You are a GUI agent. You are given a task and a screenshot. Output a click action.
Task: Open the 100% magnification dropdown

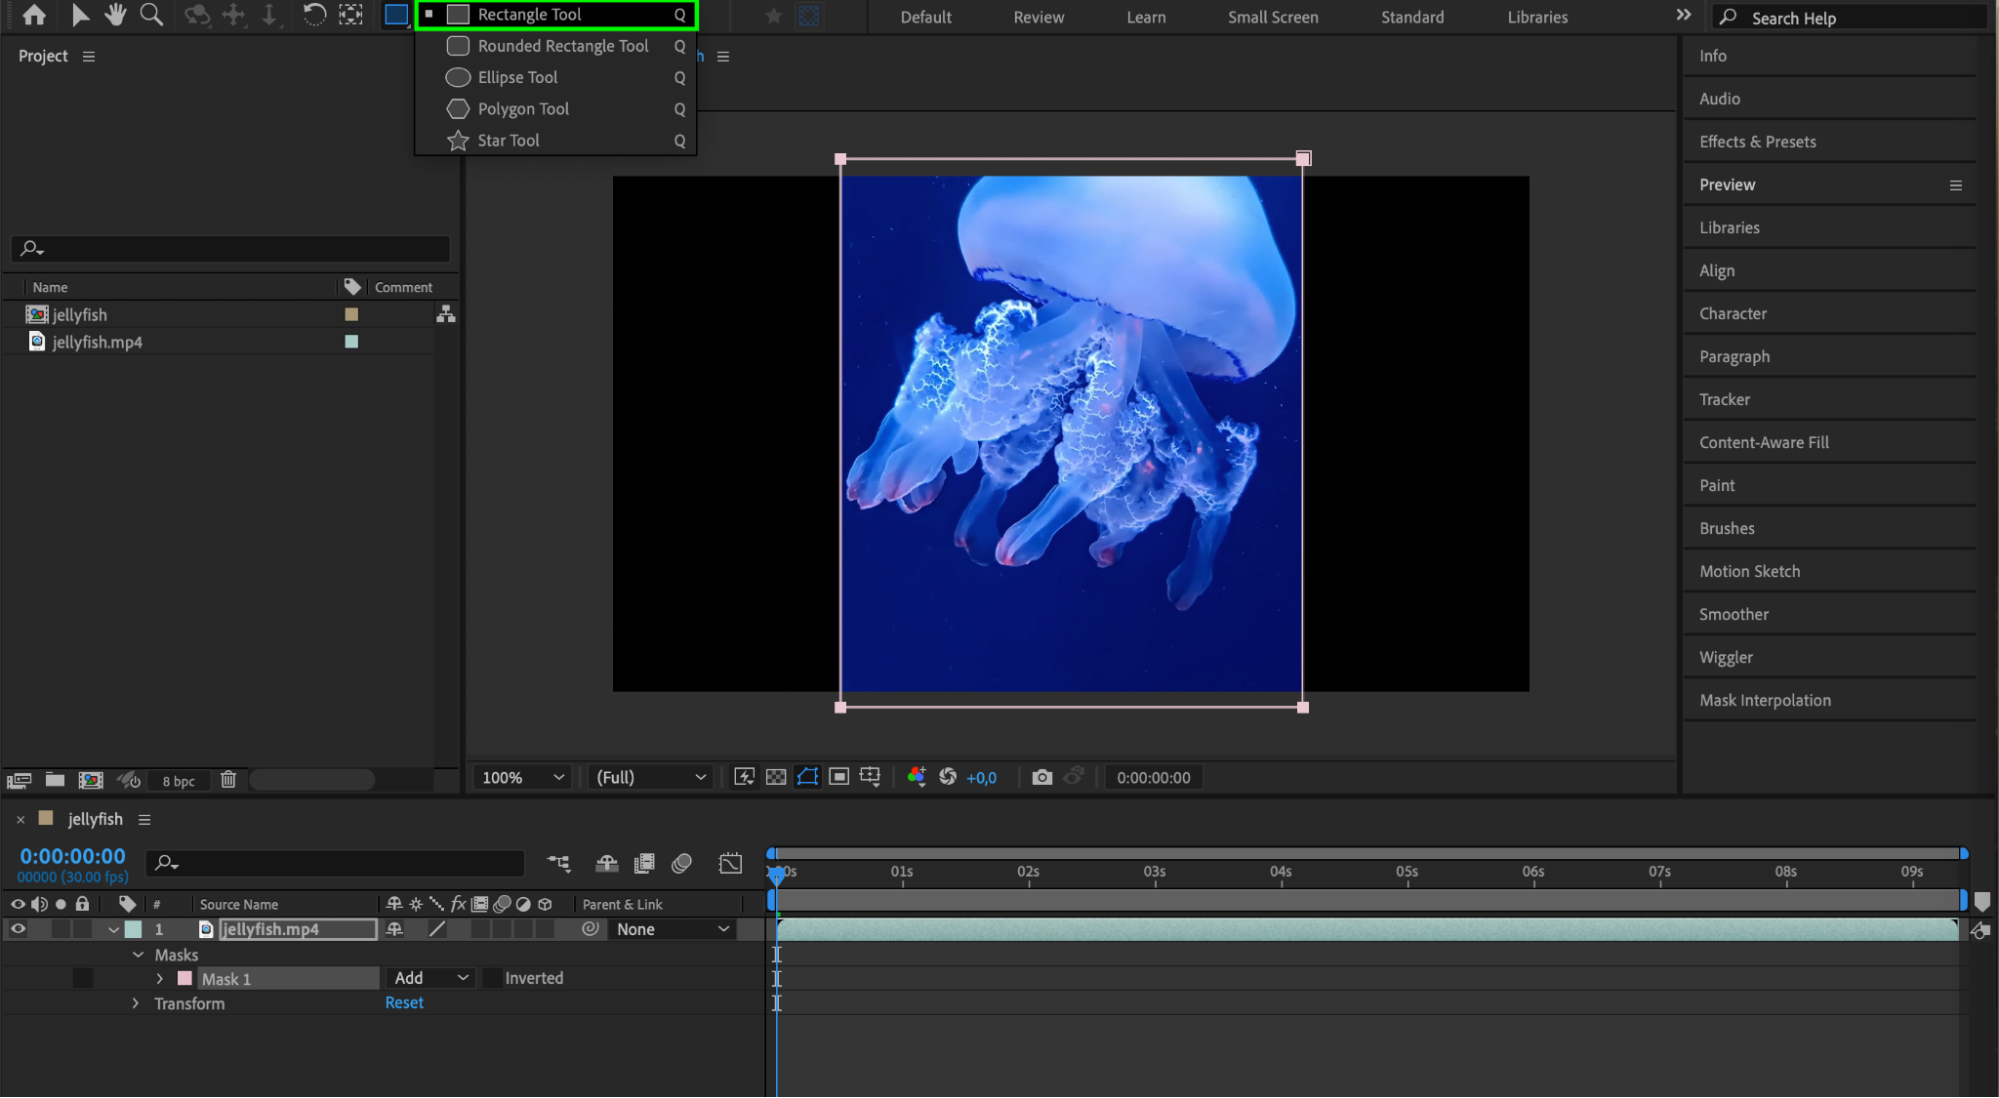(x=522, y=777)
